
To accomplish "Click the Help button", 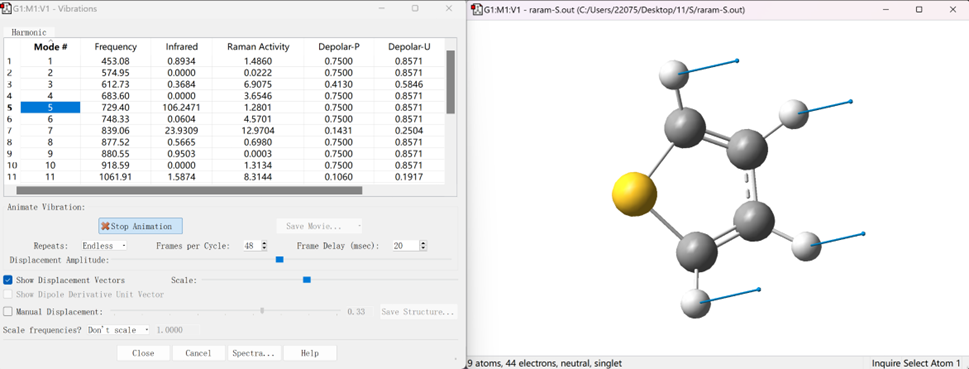I will (310, 353).
